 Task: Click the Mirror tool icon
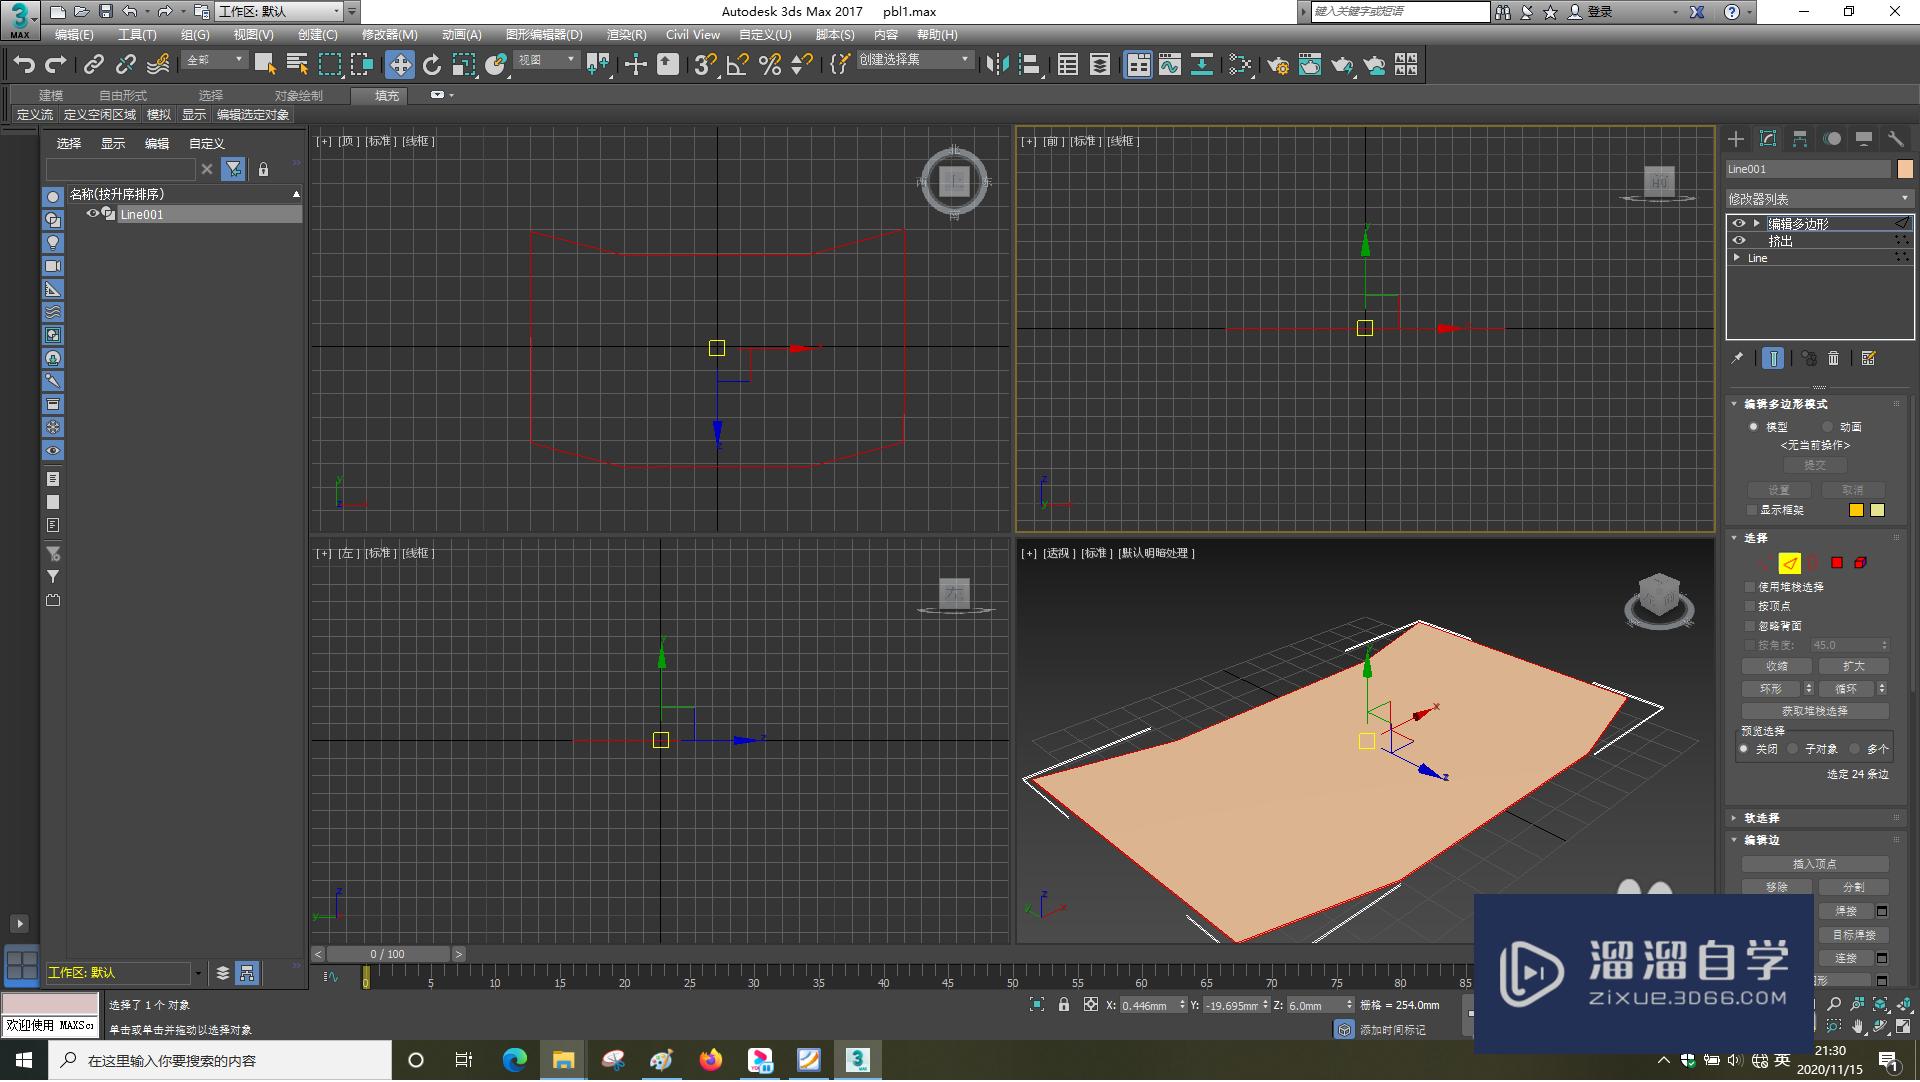tap(997, 65)
